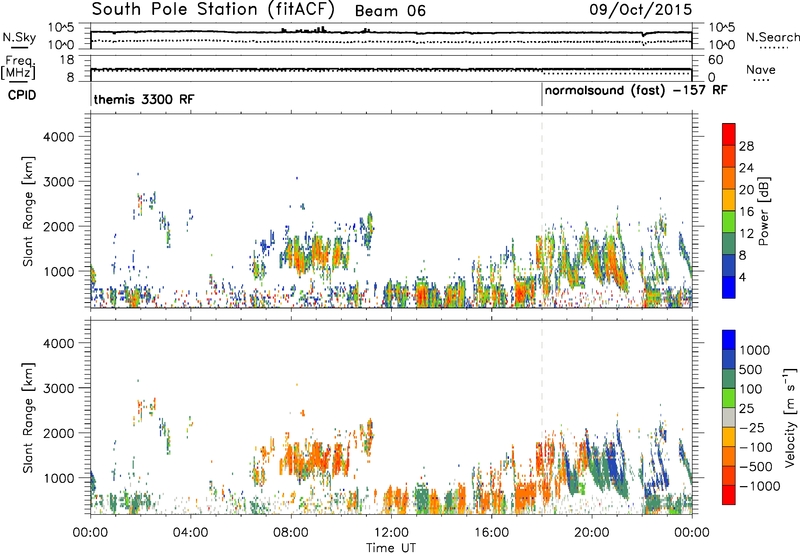800x554 pixels.
Task: Click the "Time UT" axis title
Action: (391, 548)
